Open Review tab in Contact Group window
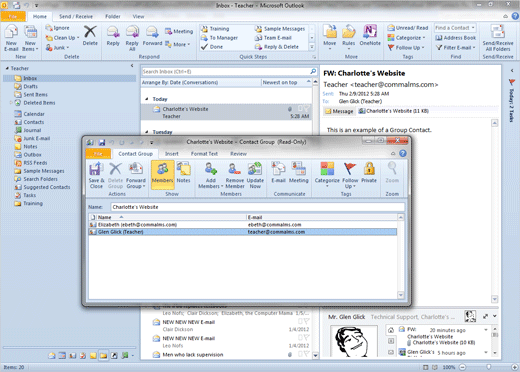 click(x=238, y=154)
